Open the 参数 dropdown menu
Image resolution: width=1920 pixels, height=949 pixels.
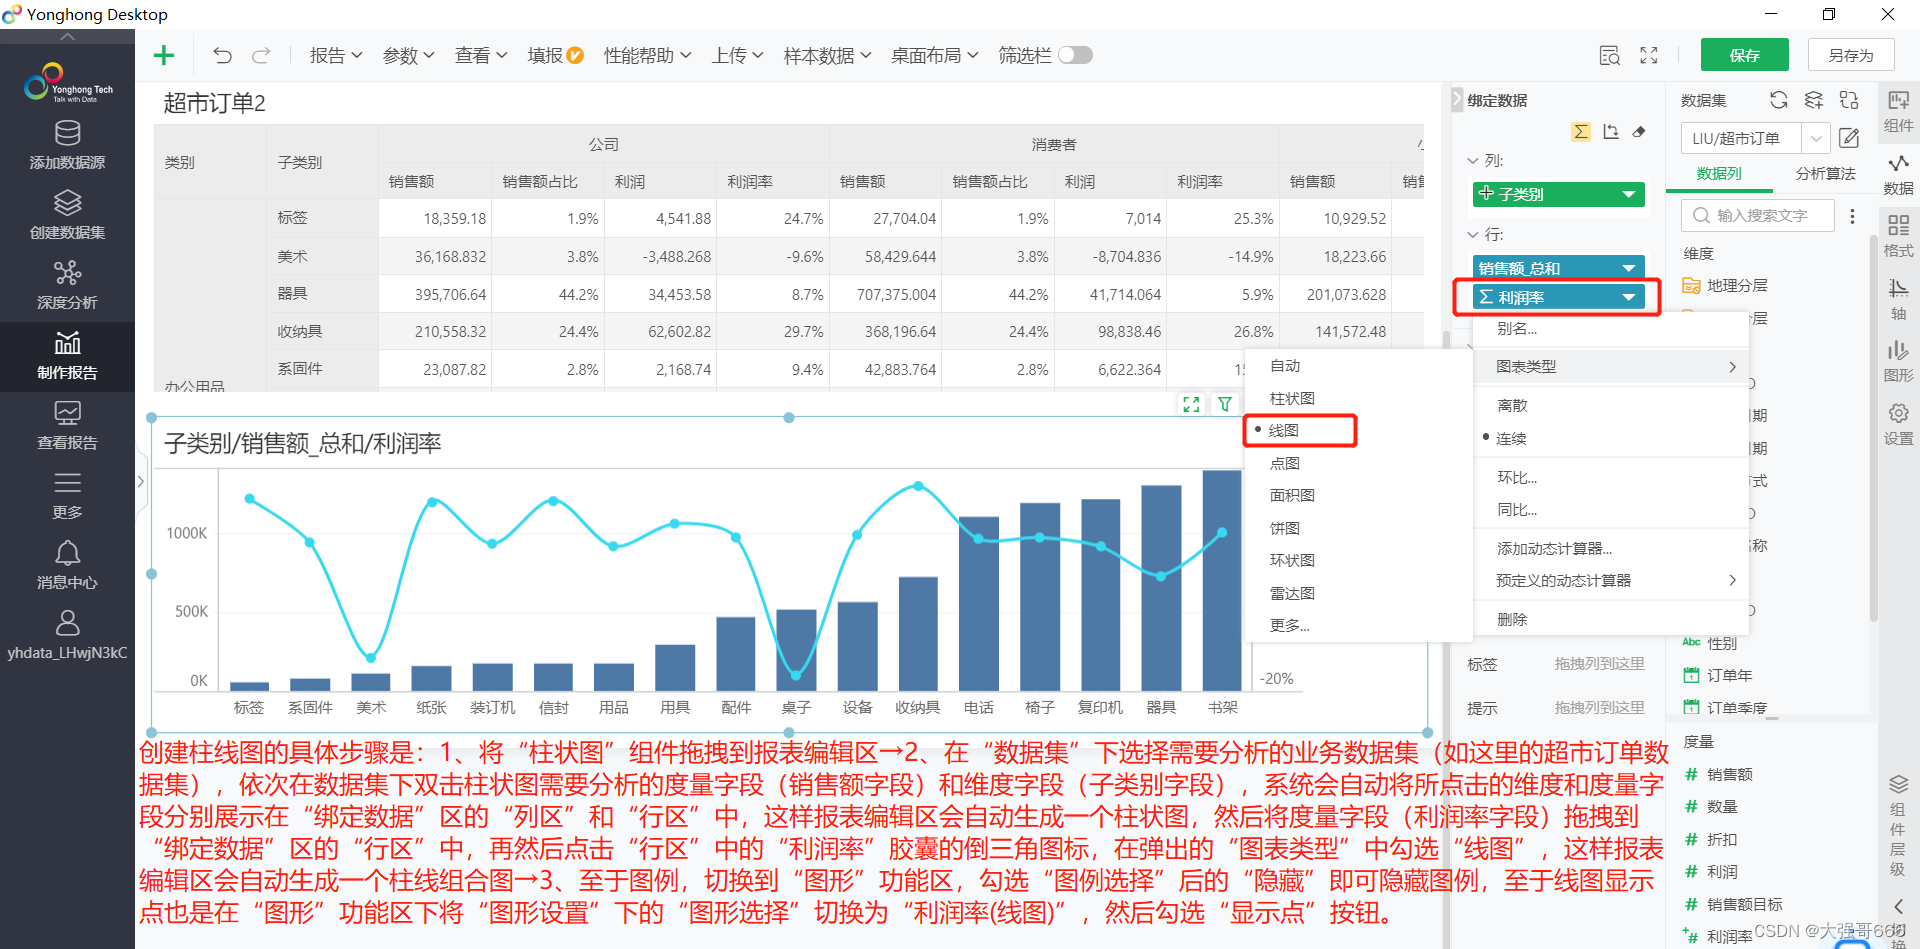409,56
